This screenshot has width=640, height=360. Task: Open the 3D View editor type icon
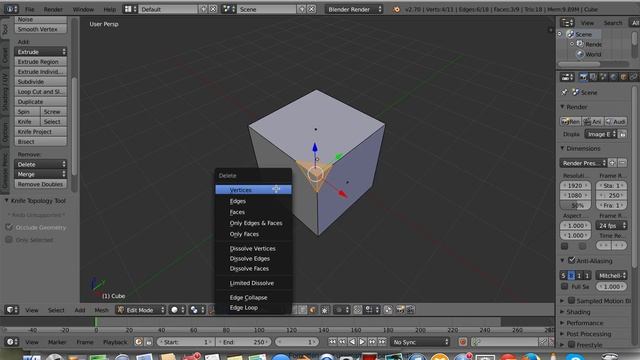coord(11,310)
